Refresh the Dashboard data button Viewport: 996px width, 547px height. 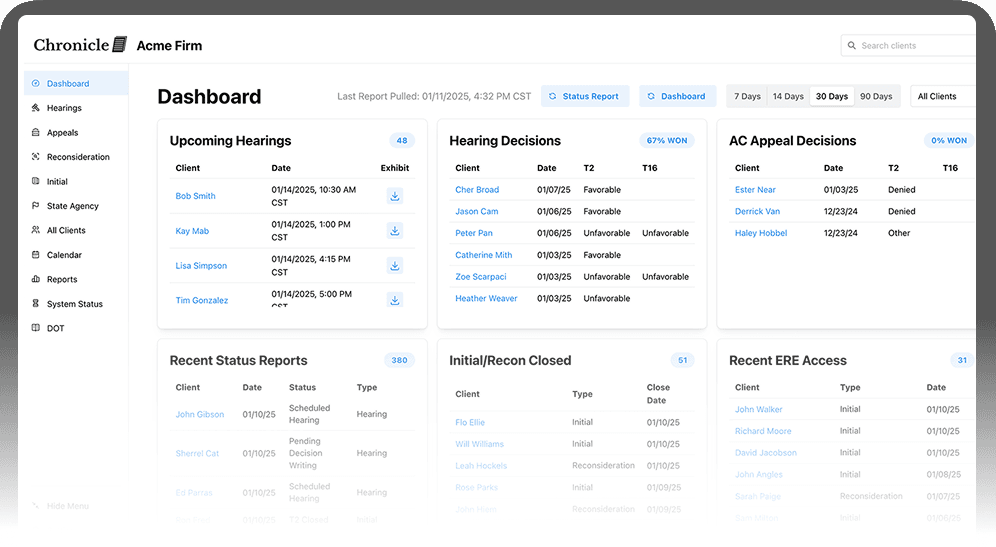pos(677,96)
